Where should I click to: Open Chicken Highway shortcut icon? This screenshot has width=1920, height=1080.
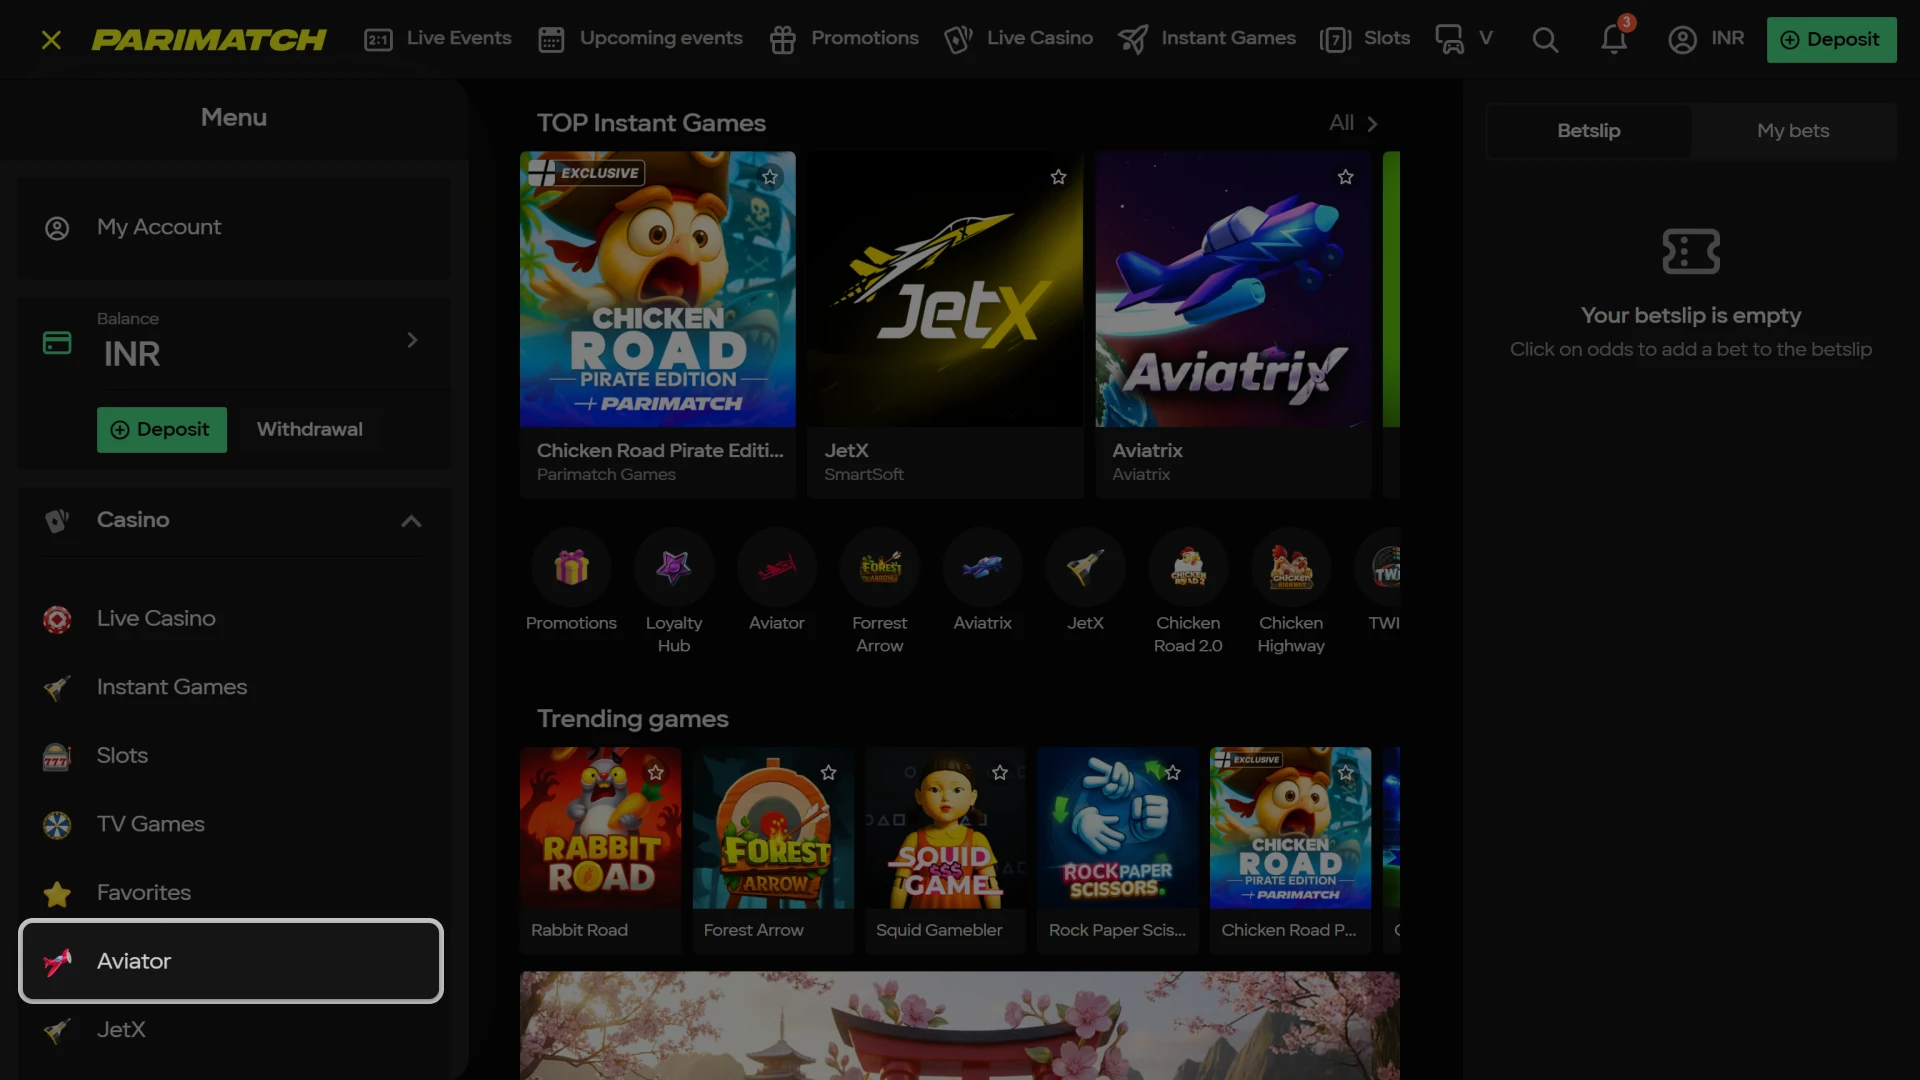[1291, 567]
